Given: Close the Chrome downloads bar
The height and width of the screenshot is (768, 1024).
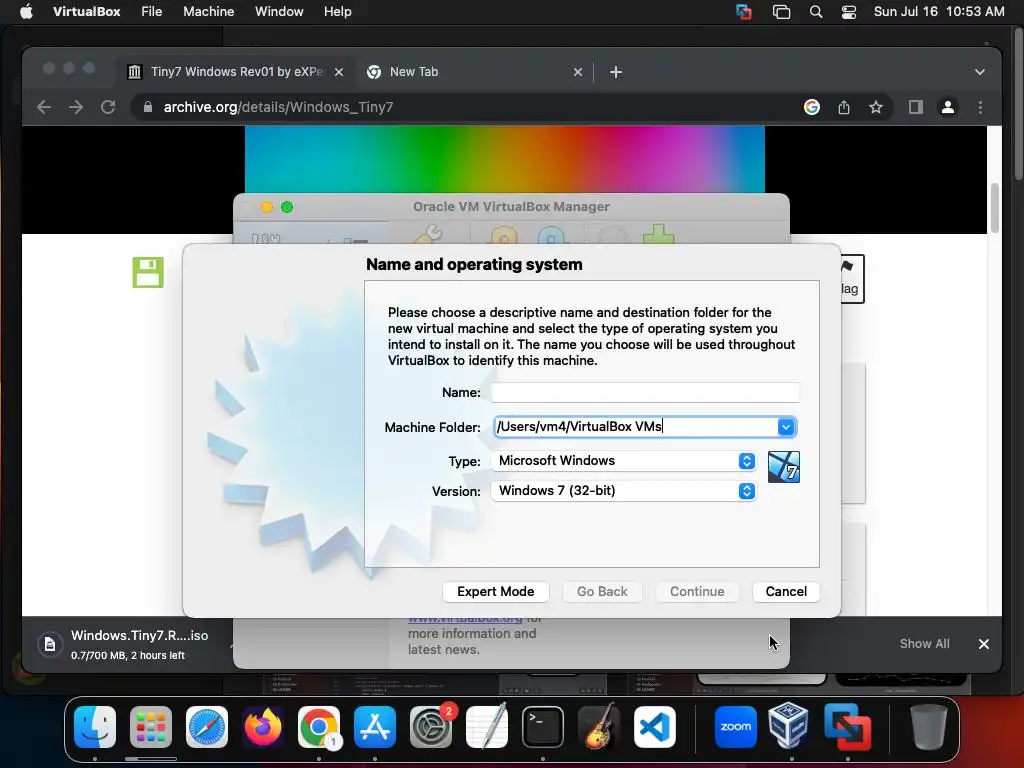Looking at the screenshot, I should point(984,644).
